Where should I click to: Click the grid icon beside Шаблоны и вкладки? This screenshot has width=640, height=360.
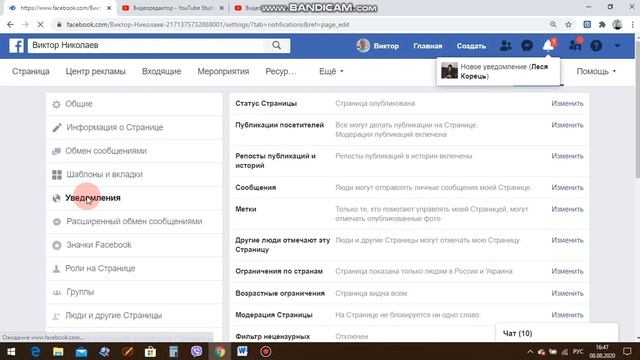tap(57, 175)
